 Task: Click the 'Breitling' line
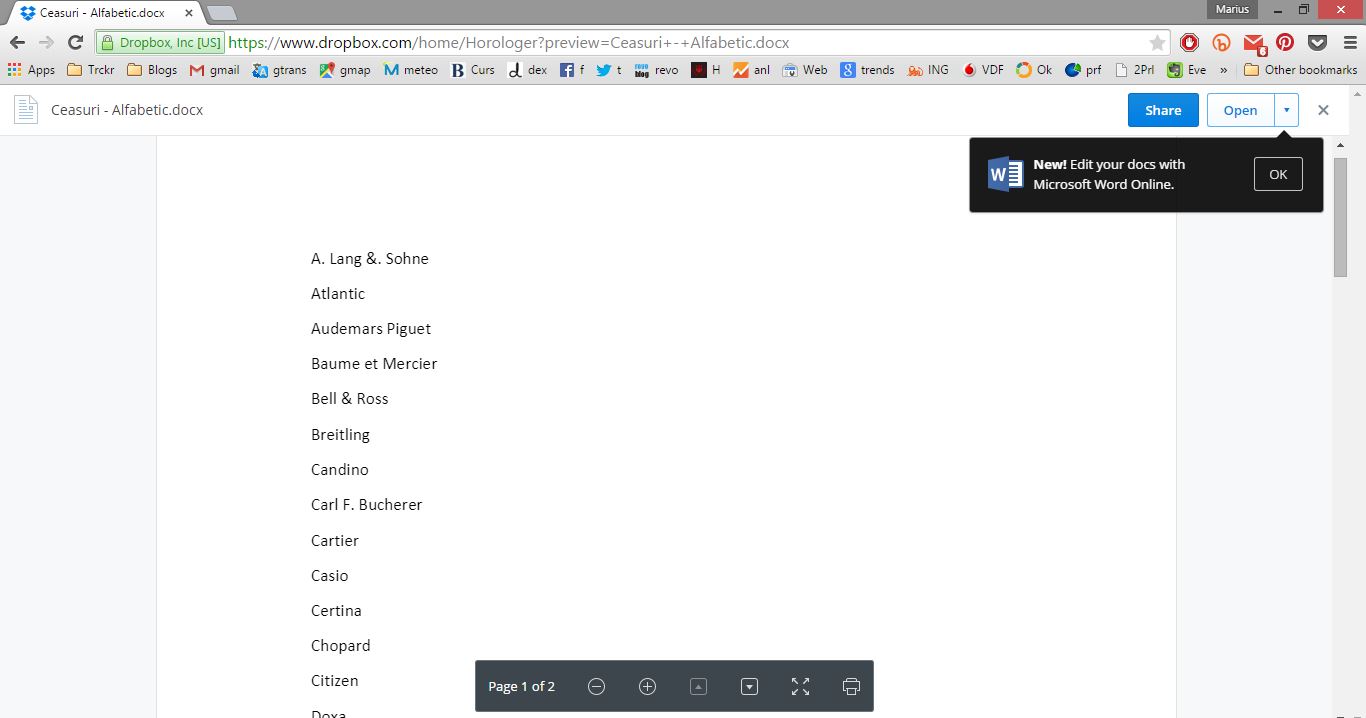[x=340, y=435]
